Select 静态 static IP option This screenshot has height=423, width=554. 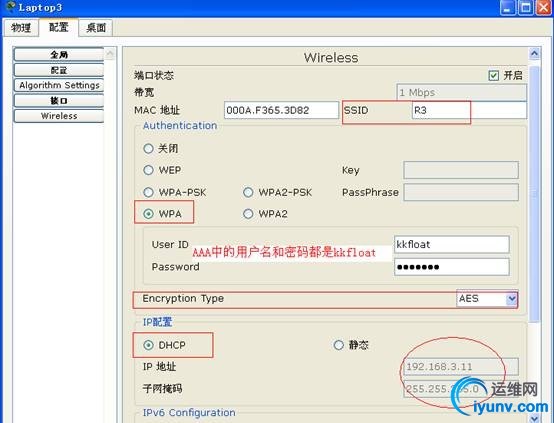pos(338,345)
